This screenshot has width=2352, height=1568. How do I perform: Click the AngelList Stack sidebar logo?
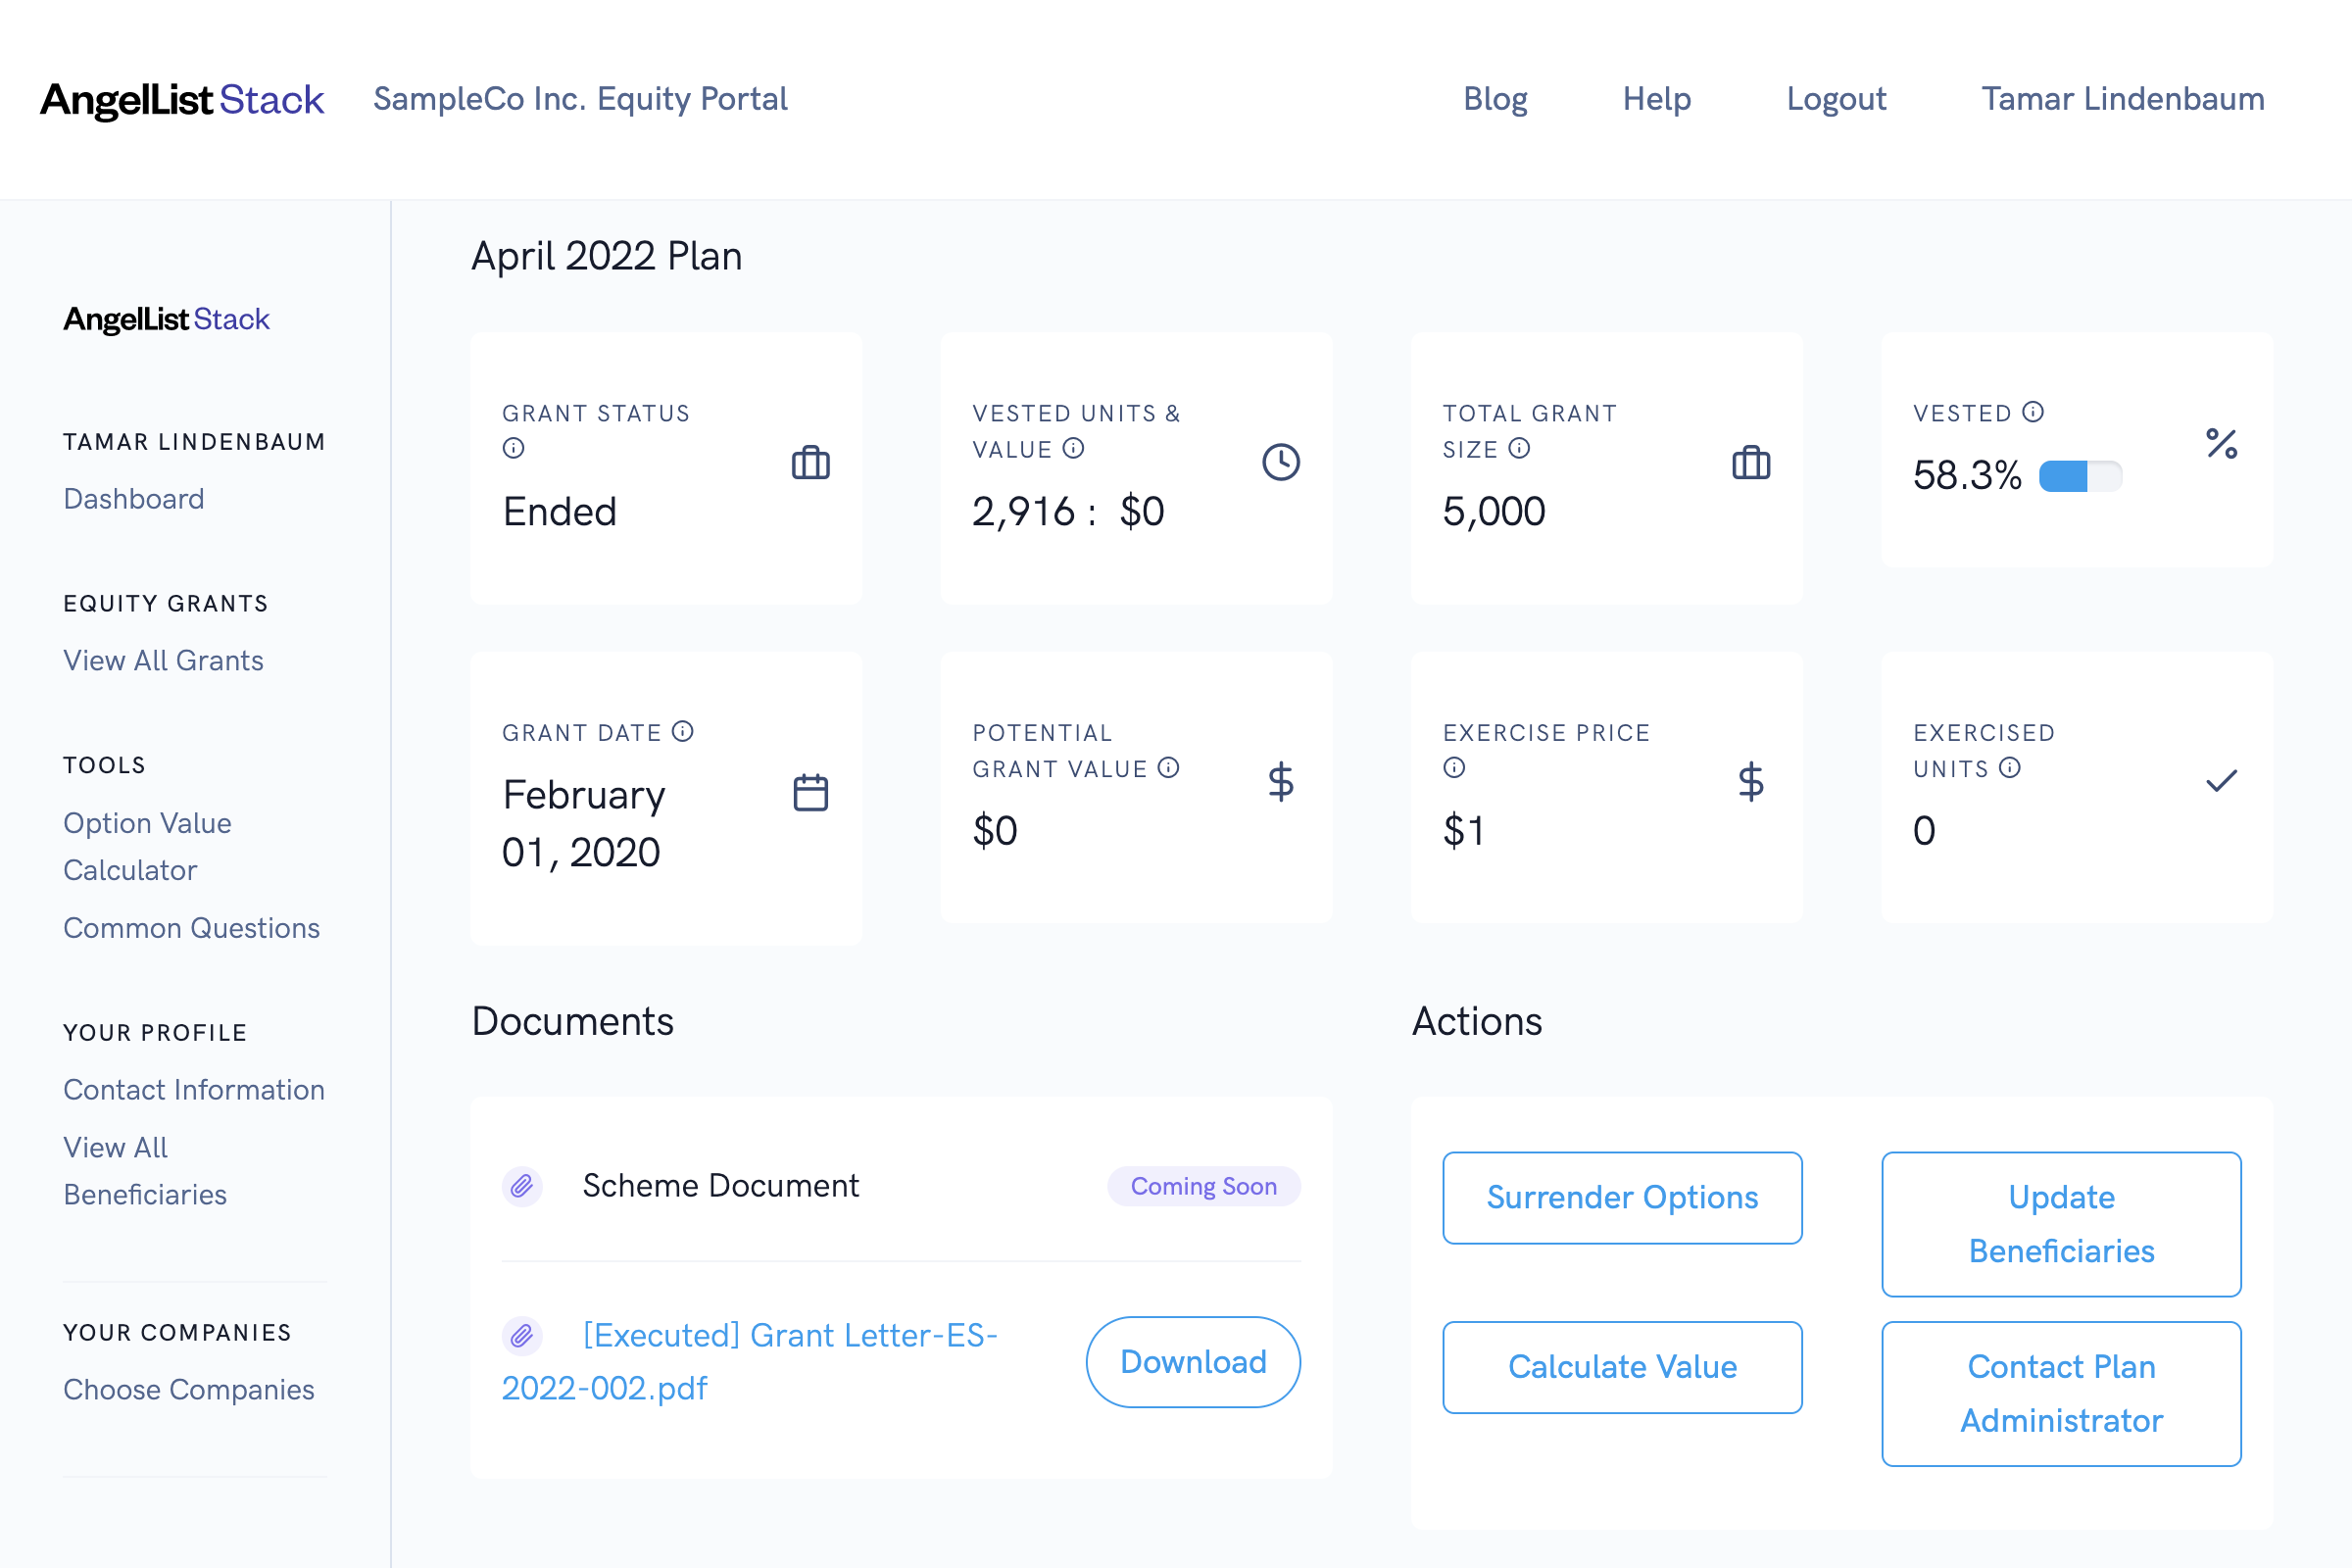(166, 319)
